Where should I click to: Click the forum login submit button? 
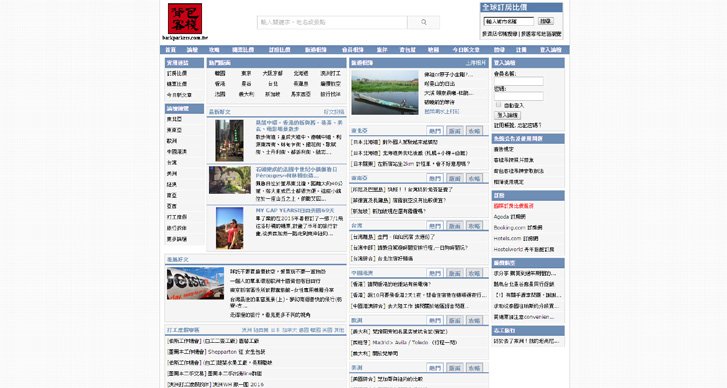pos(508,115)
